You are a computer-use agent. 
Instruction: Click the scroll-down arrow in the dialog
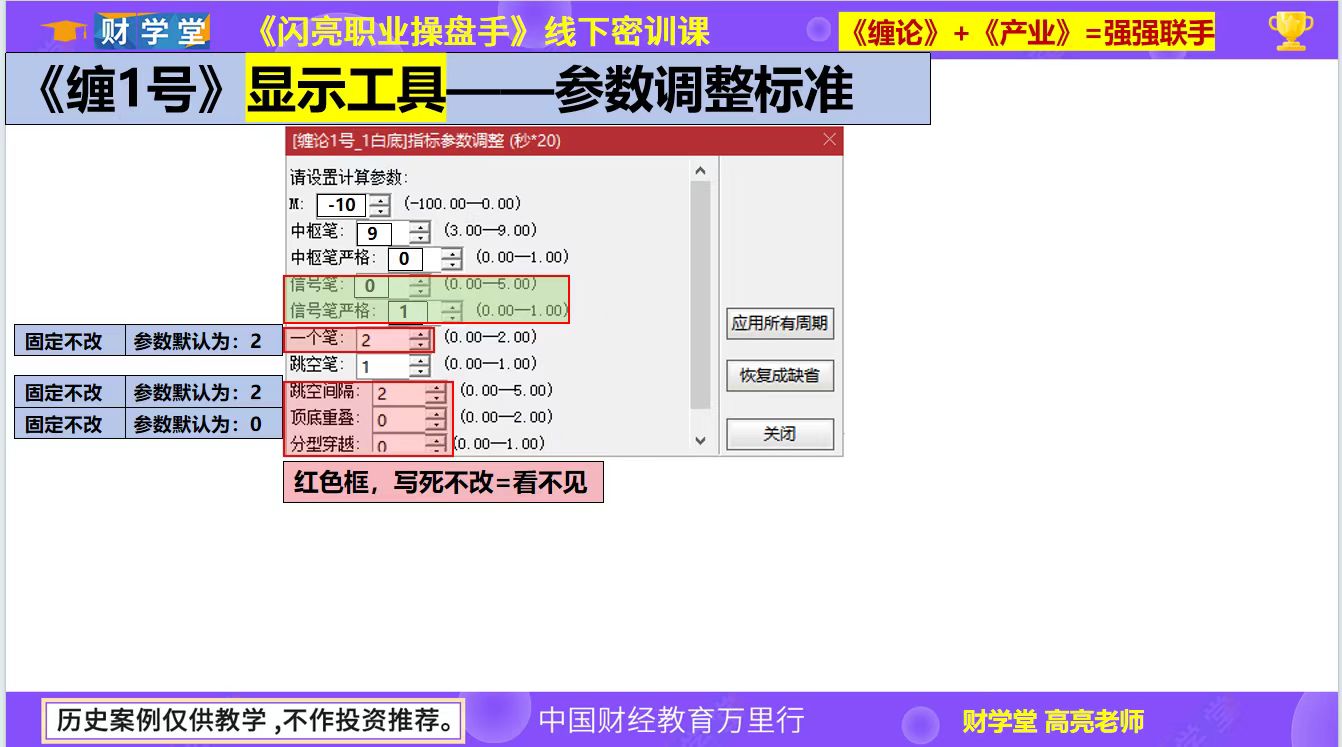701,437
